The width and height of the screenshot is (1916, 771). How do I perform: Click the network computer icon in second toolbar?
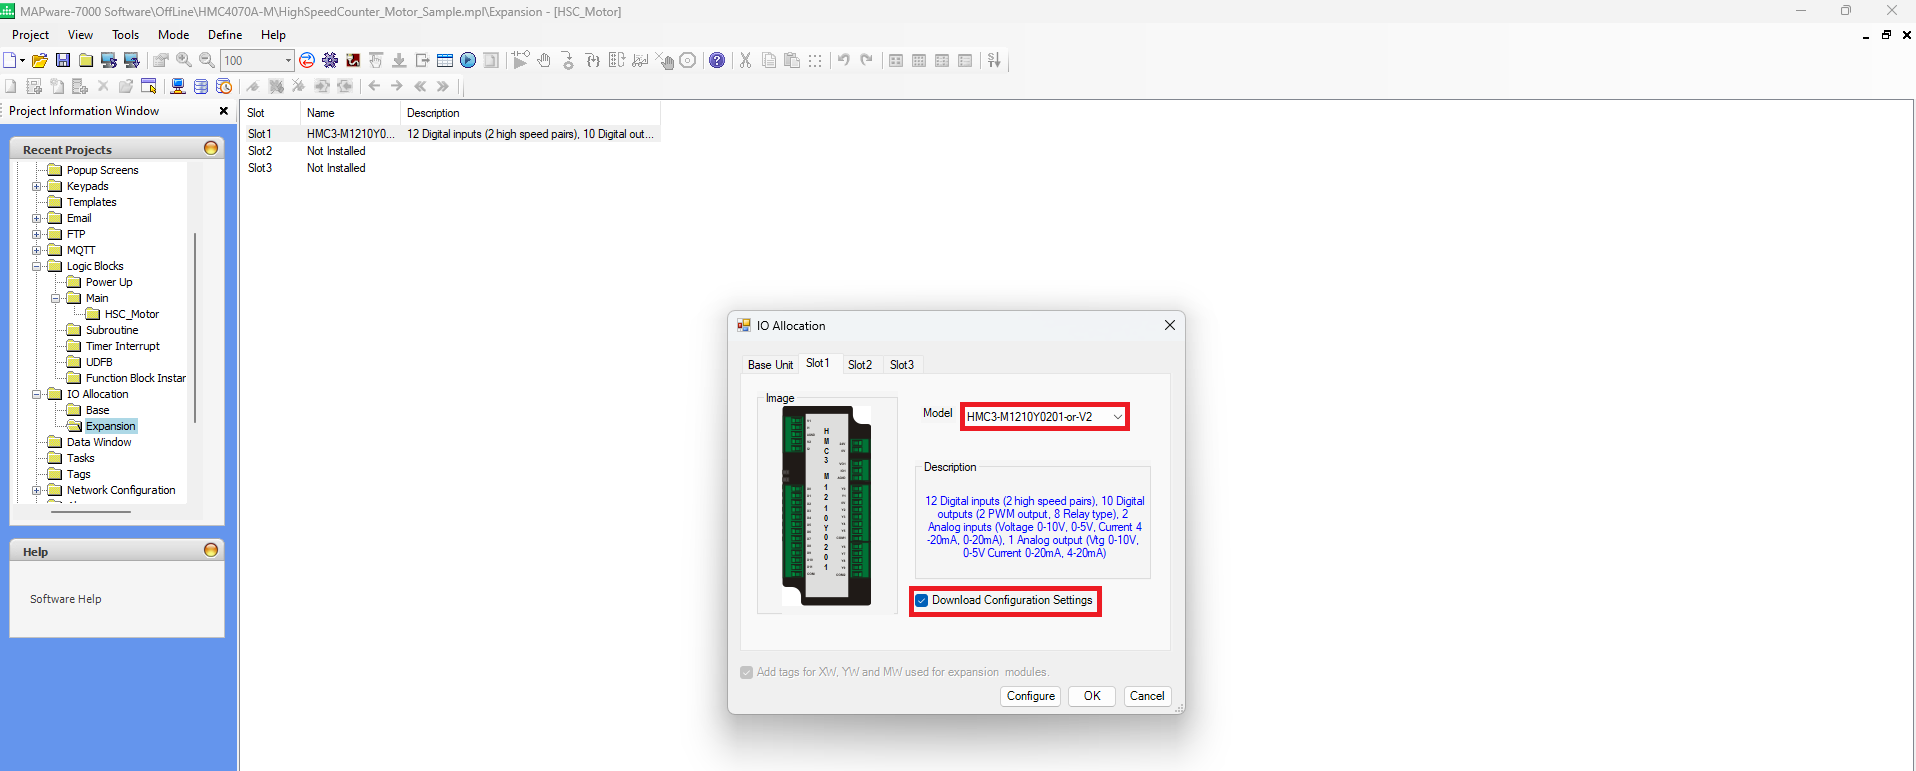coord(178,87)
